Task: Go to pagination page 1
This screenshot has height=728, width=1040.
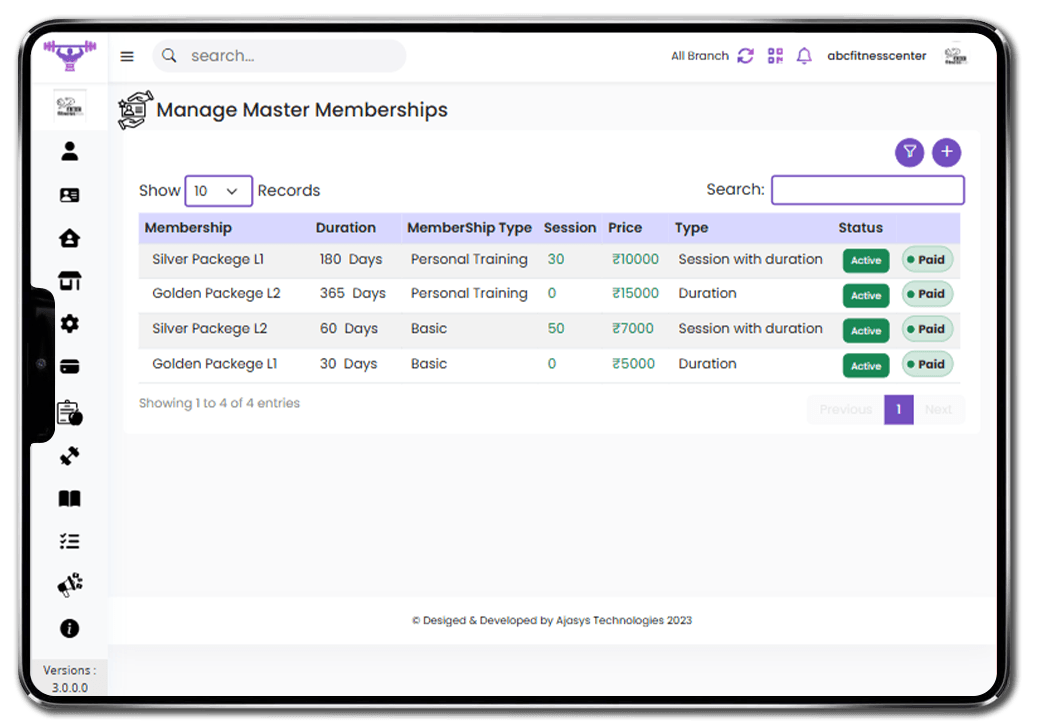Action: 898,409
